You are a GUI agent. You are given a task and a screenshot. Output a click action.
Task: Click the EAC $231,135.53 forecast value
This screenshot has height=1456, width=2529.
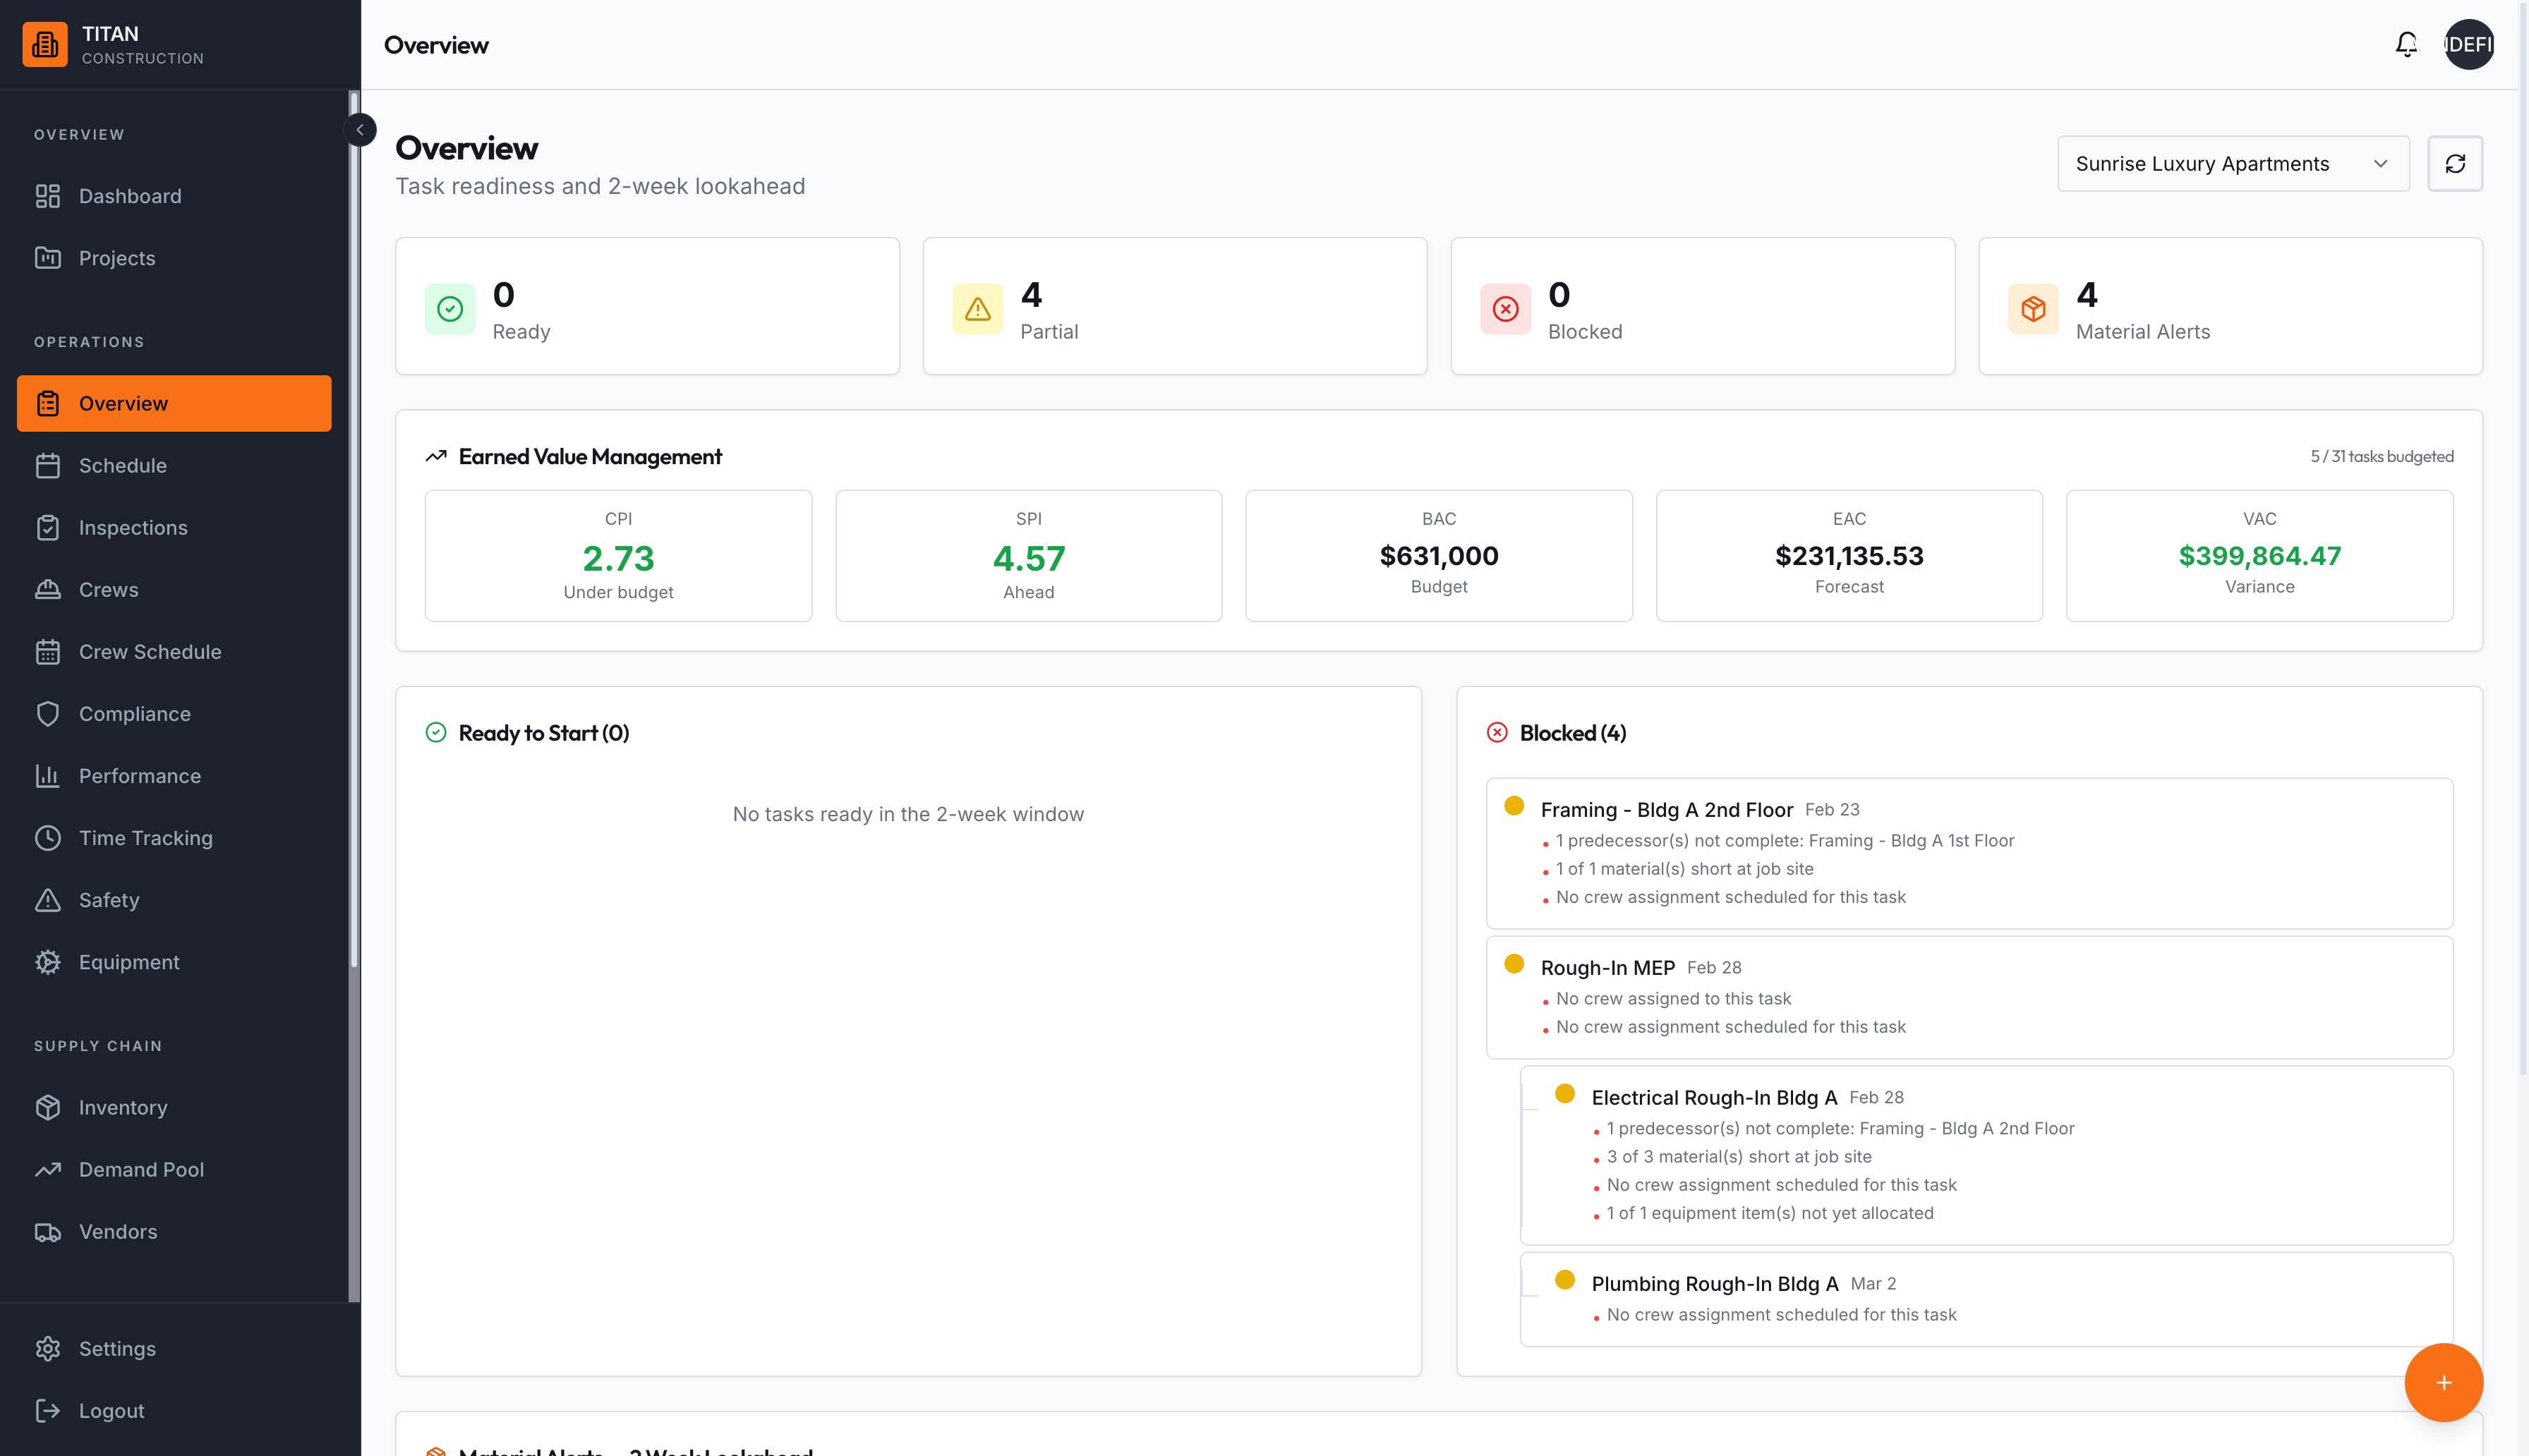pyautogui.click(x=1849, y=555)
